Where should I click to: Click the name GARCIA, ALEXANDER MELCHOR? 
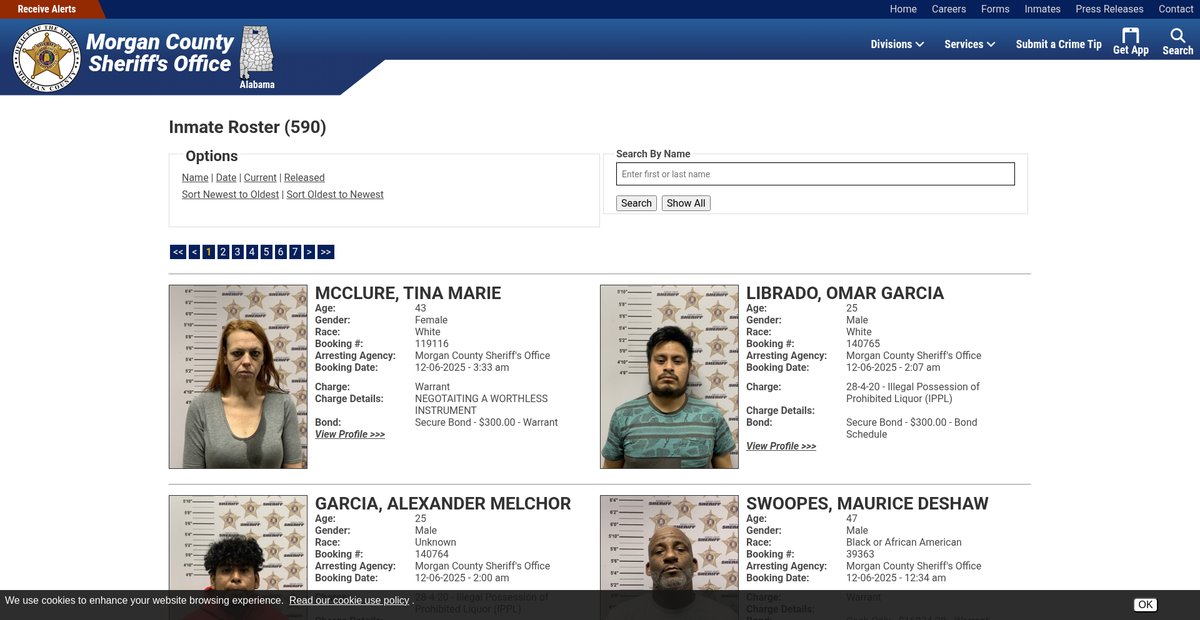(443, 504)
